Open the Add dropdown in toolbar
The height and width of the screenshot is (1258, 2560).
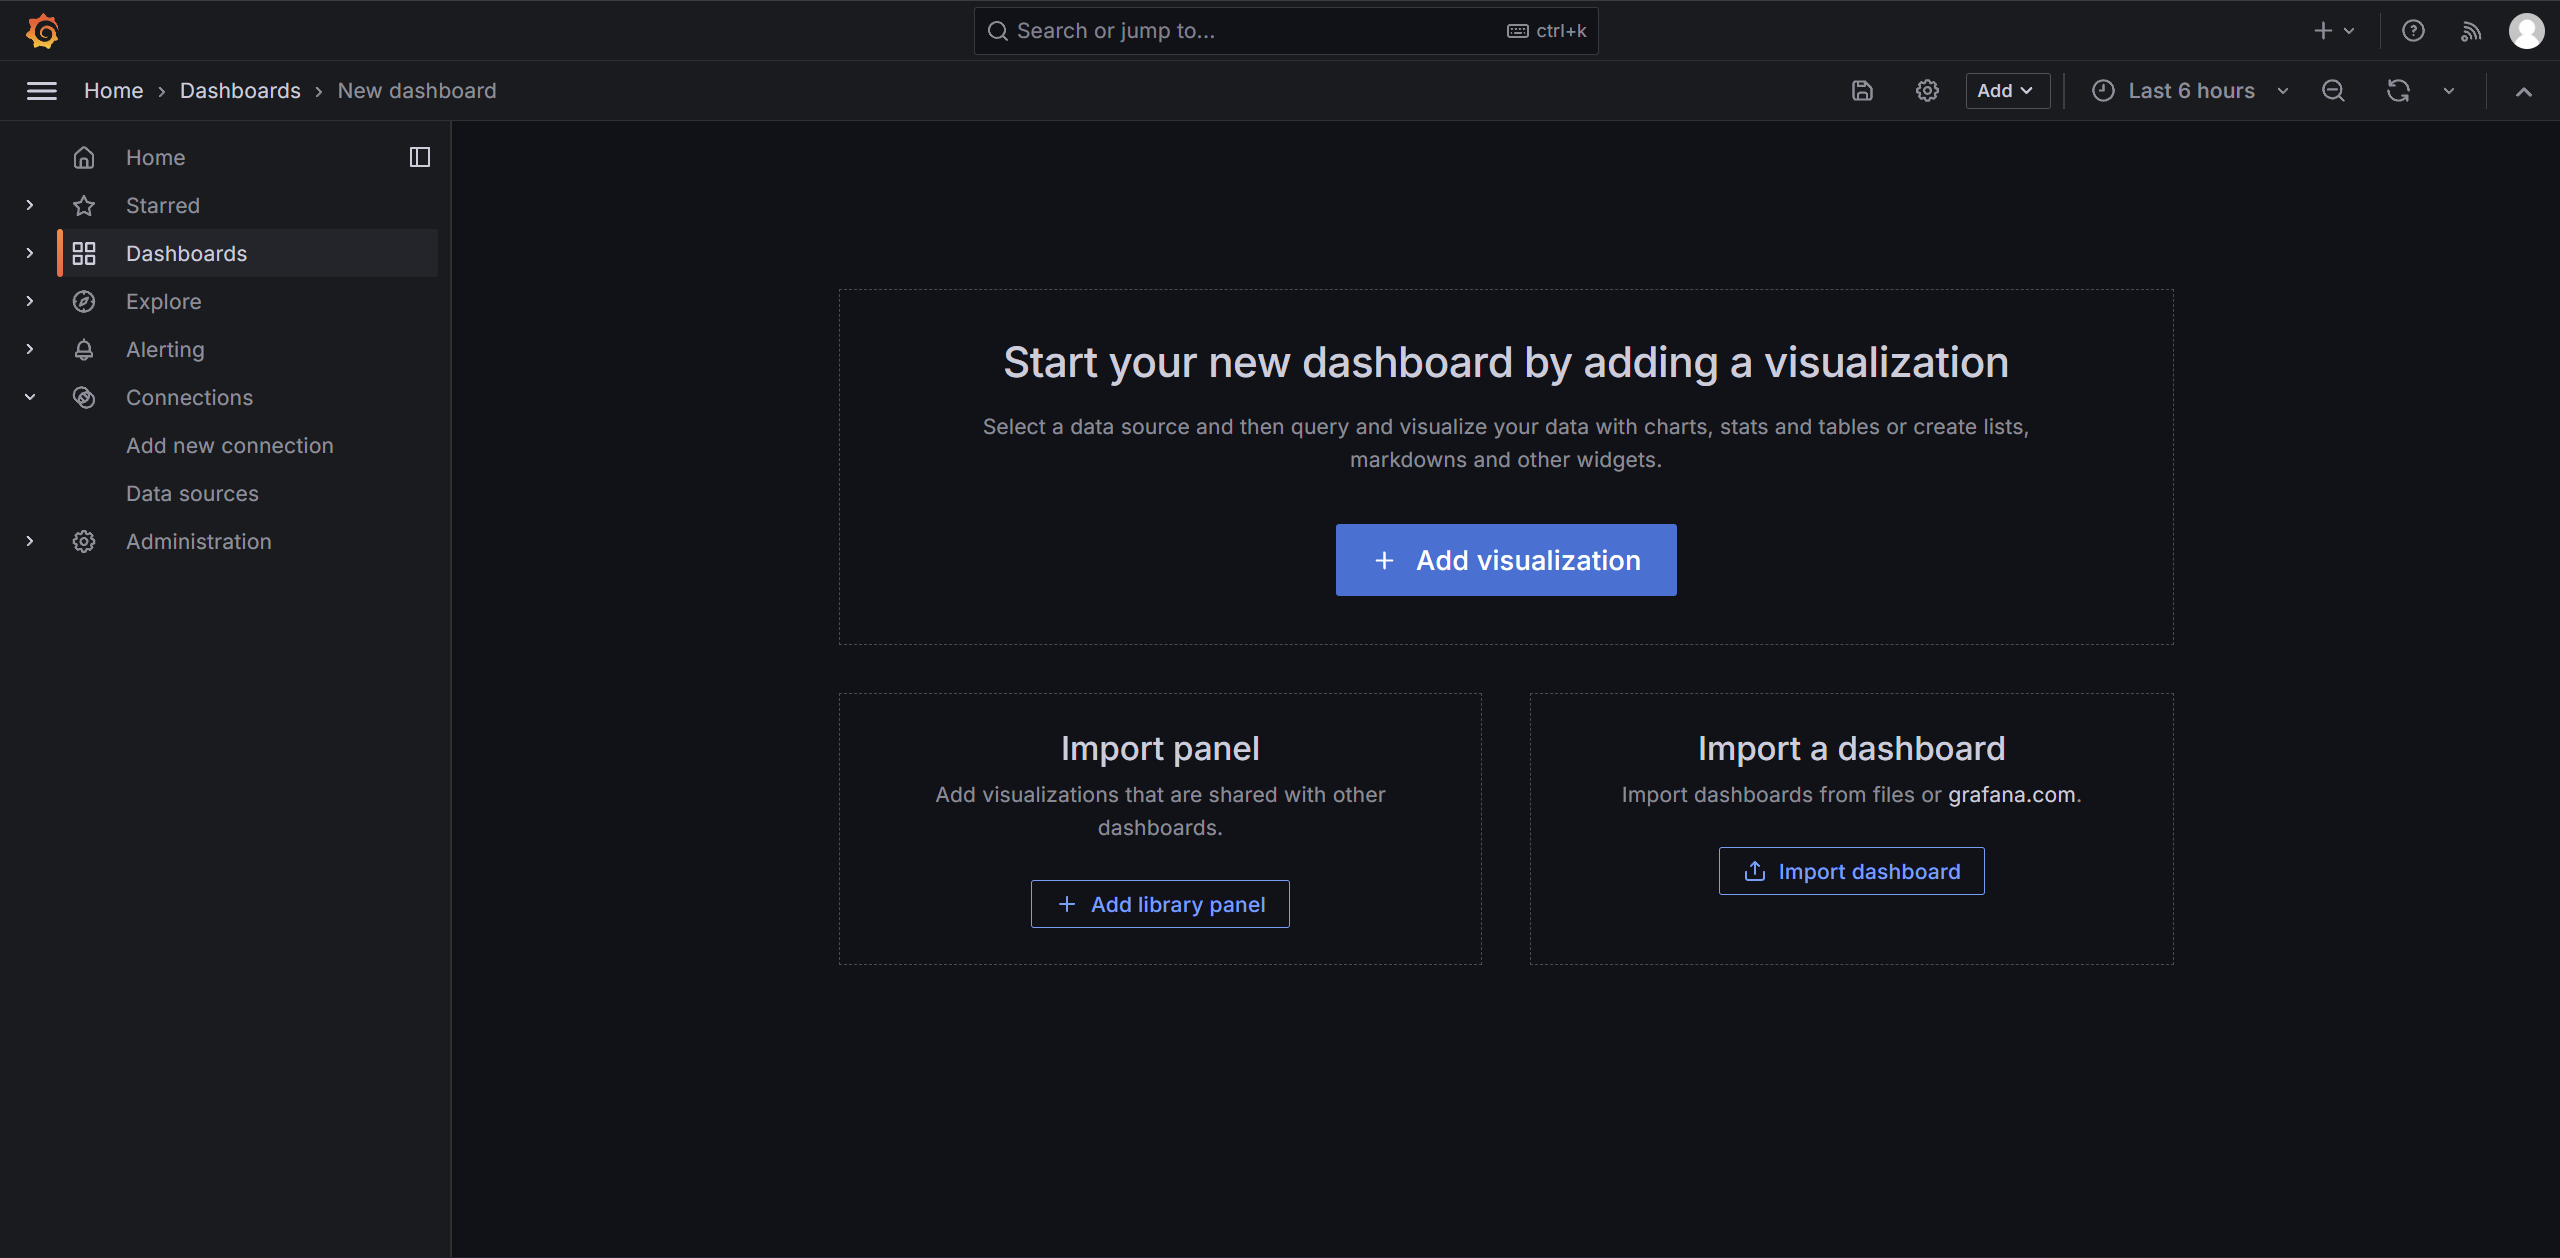(x=2007, y=91)
